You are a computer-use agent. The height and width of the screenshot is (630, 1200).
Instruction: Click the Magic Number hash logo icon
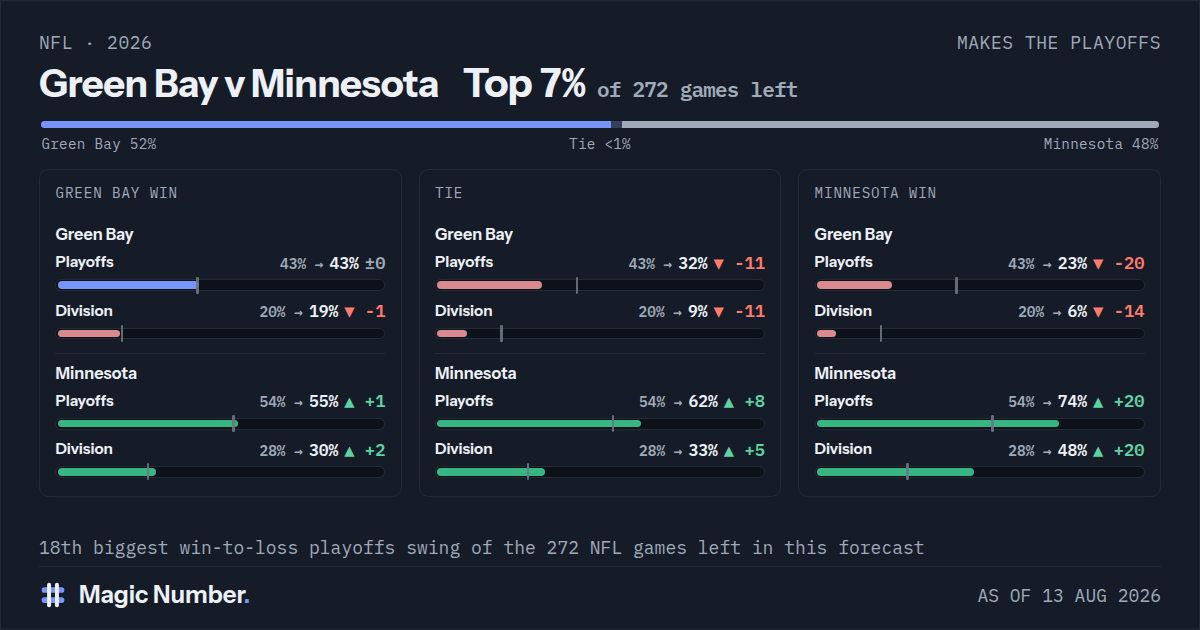[52, 595]
